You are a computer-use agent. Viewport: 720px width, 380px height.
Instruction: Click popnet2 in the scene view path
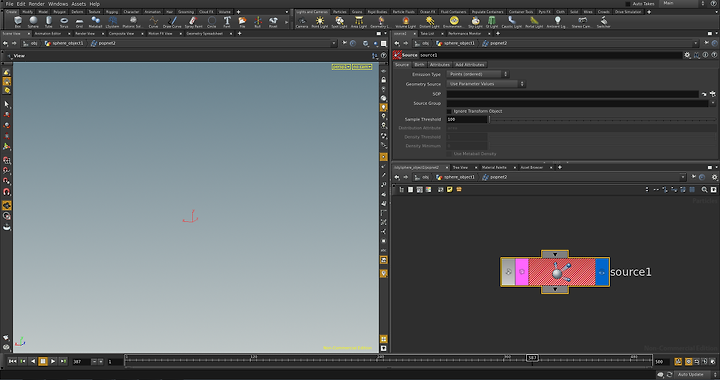click(x=107, y=43)
